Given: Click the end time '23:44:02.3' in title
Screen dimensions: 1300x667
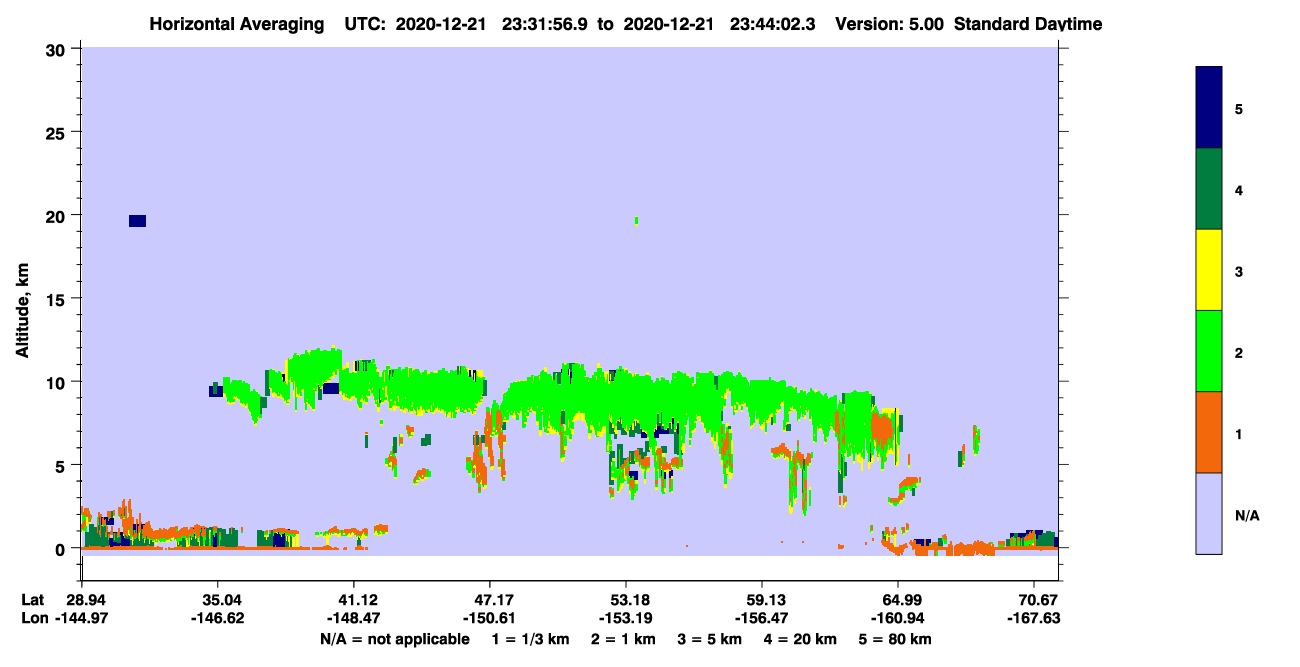Looking at the screenshot, I should [x=771, y=24].
